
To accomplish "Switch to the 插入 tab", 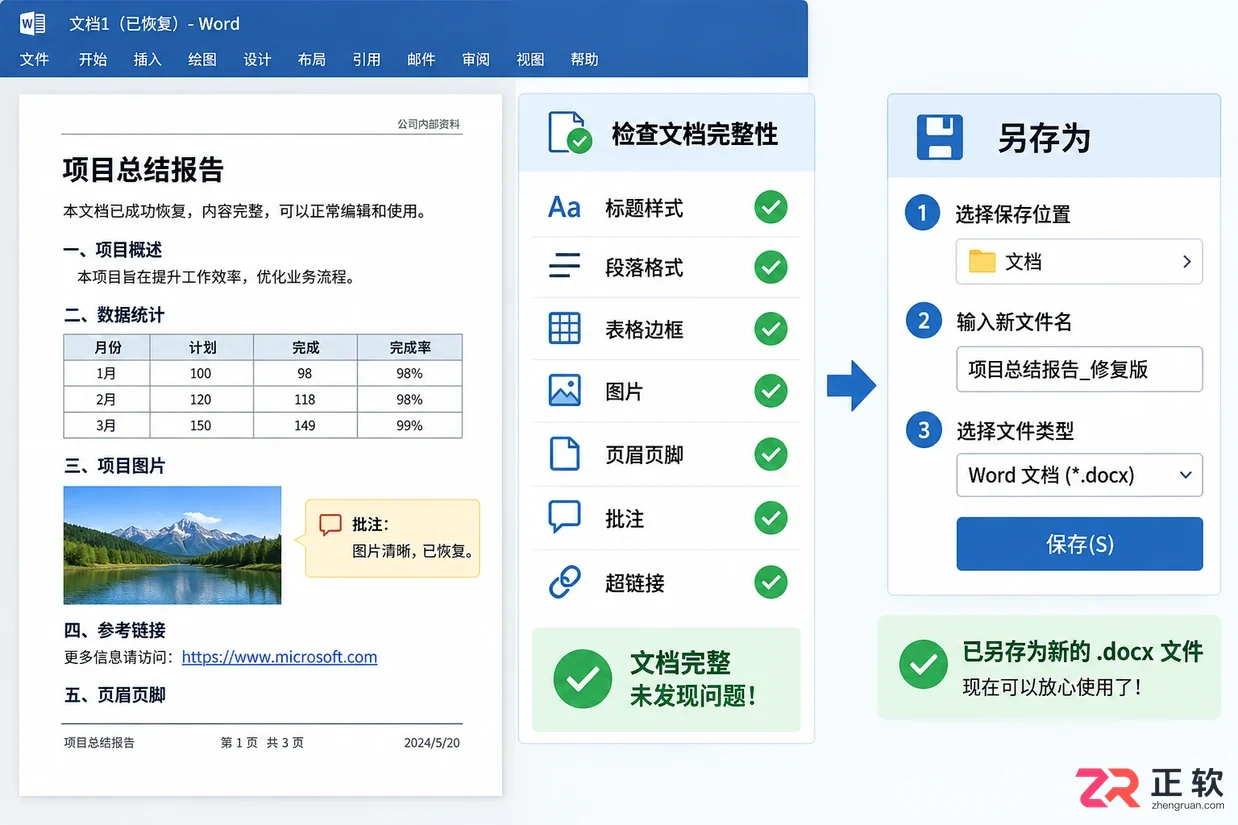I will pyautogui.click(x=147, y=59).
